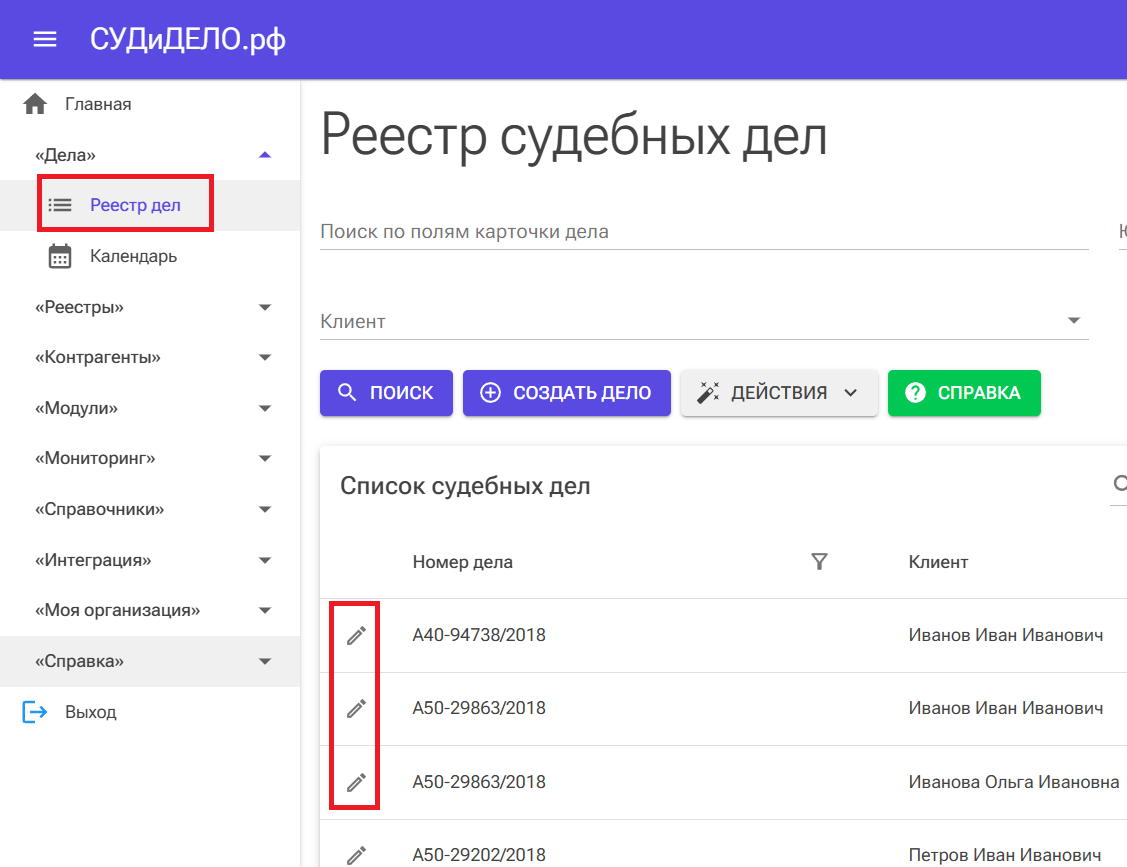Click the logout icon beside Выход

pos(33,711)
